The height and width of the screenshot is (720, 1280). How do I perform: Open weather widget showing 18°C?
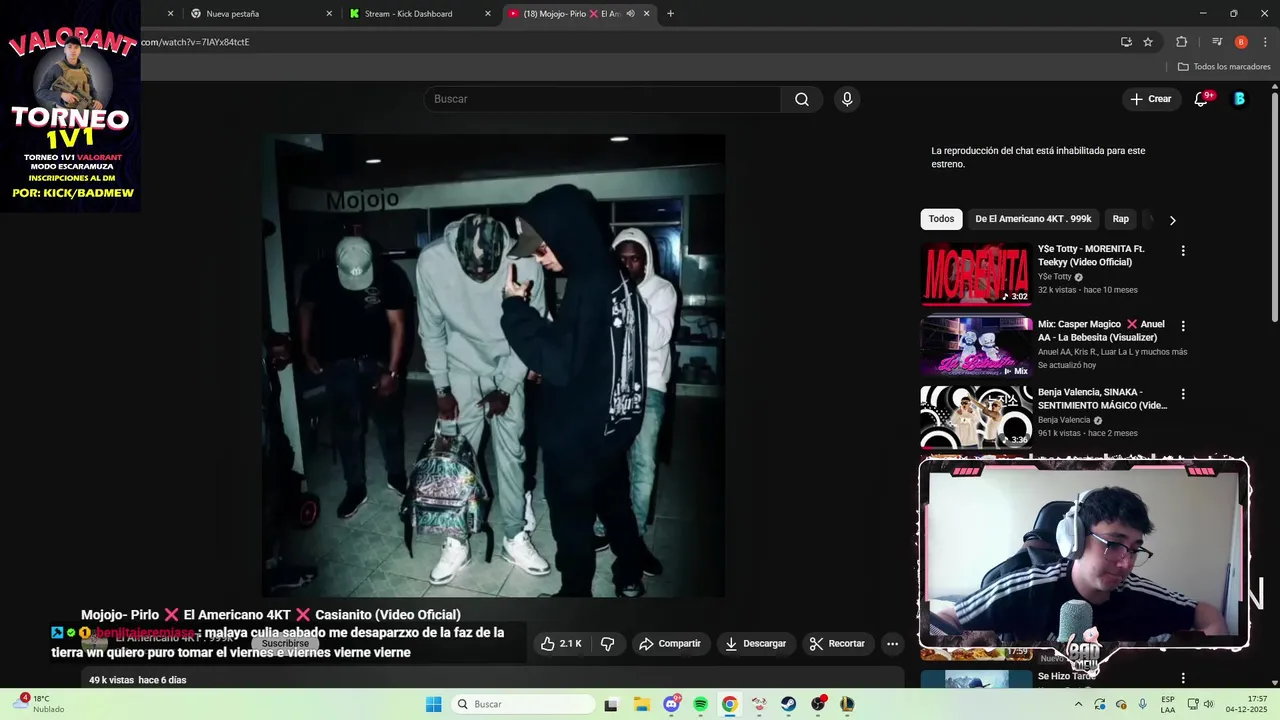(x=40, y=704)
